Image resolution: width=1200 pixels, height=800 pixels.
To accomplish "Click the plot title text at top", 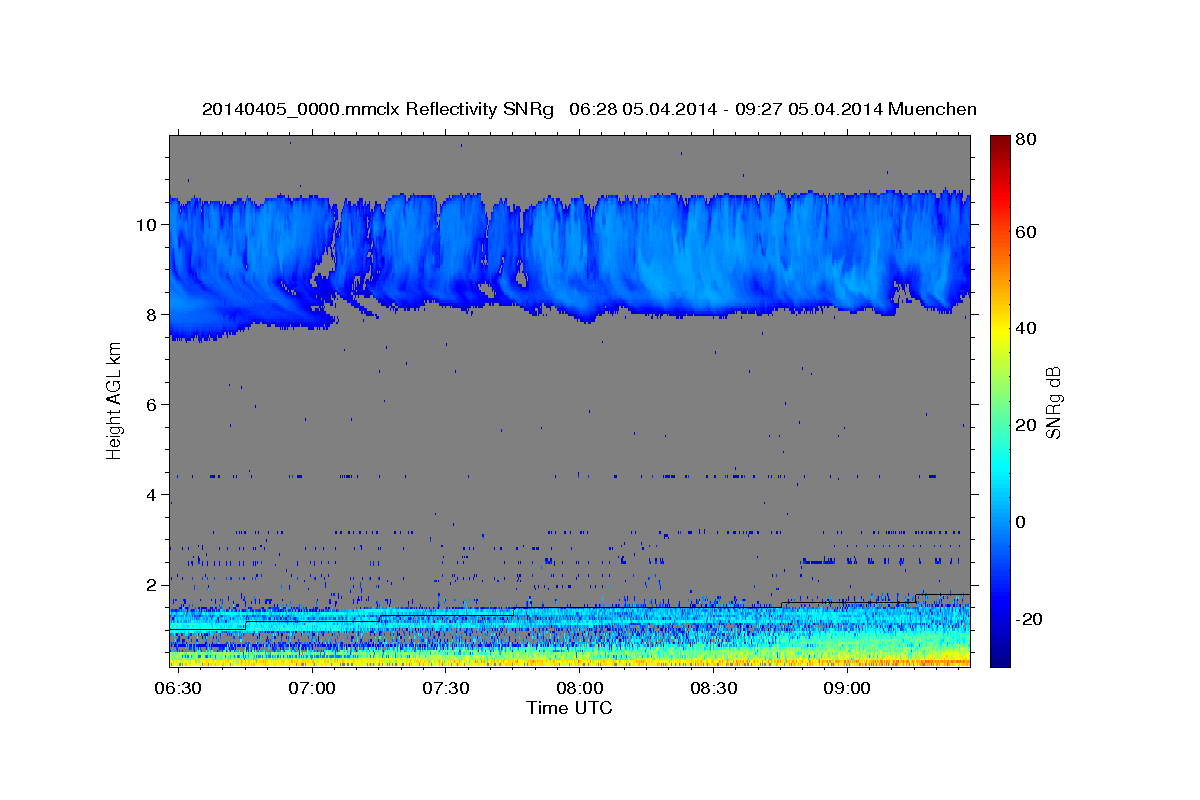I will (589, 109).
